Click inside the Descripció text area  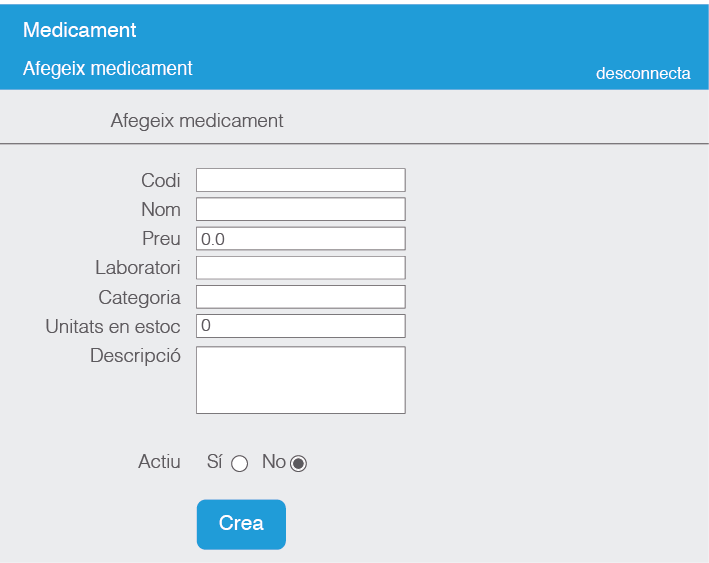[x=301, y=380]
